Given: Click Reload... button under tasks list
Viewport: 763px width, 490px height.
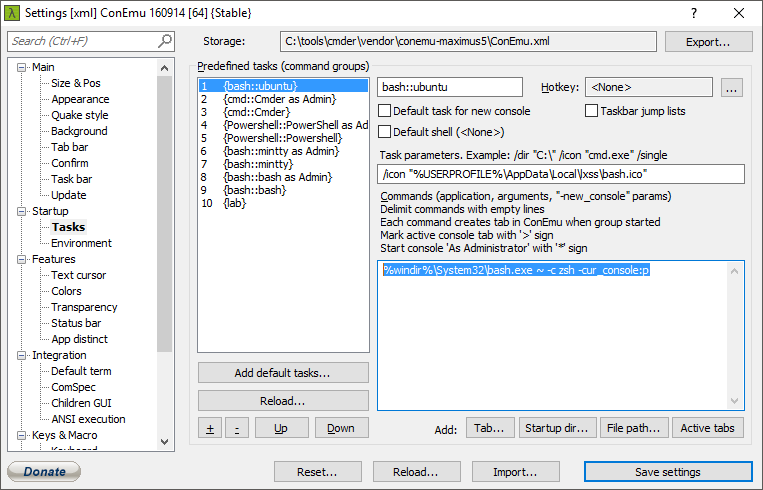Looking at the screenshot, I should pos(283,401).
